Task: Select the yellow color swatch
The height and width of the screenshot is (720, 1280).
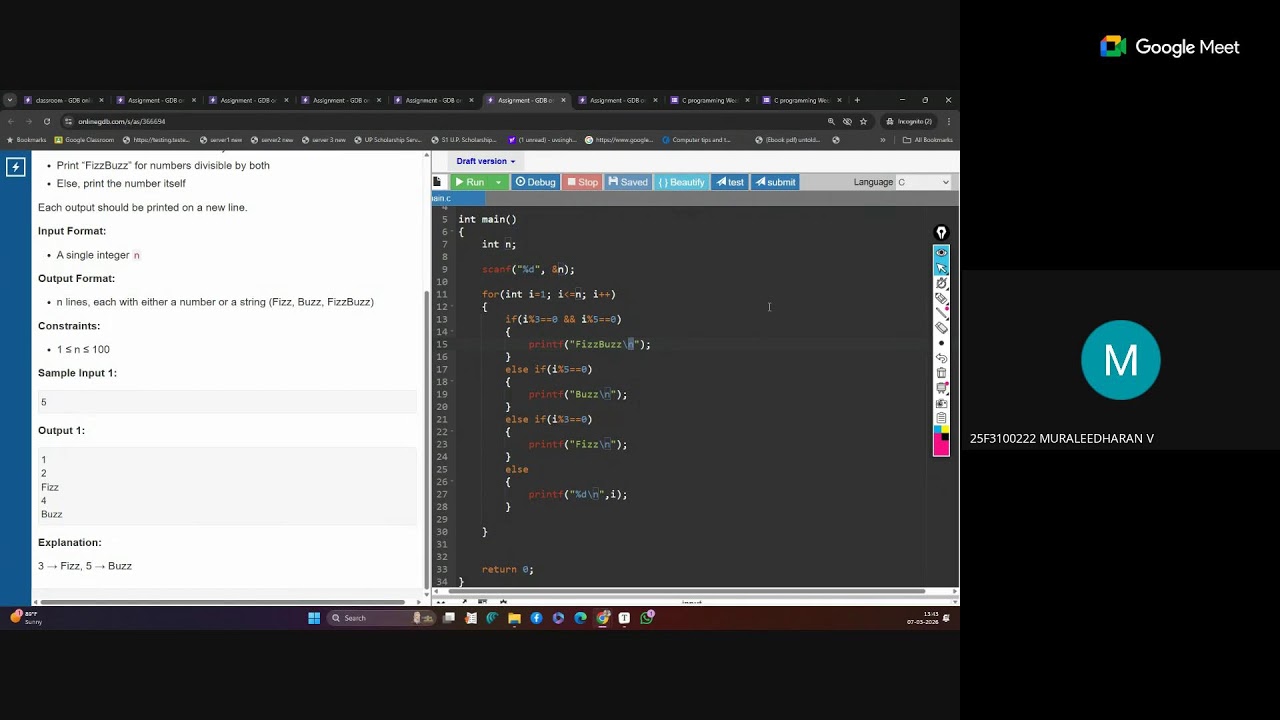Action: (945, 428)
